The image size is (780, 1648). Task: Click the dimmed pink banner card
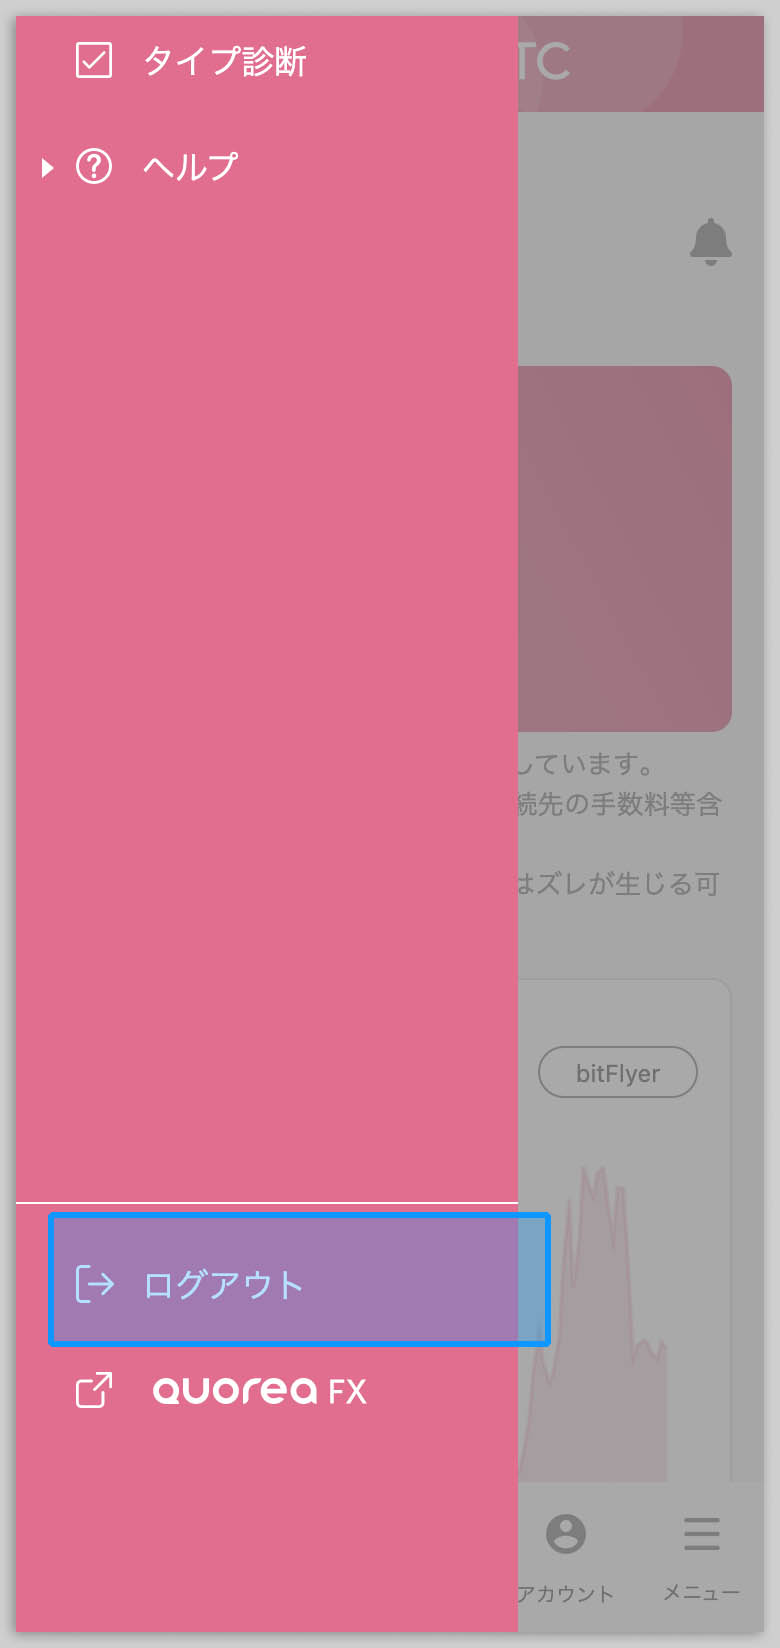pos(625,548)
